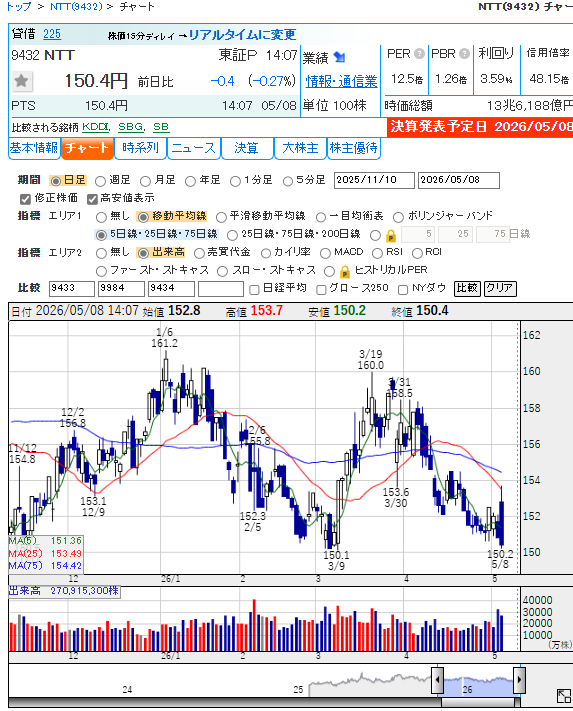Click the 225 link next to 貸借
This screenshot has width=573, height=711.
[52, 34]
